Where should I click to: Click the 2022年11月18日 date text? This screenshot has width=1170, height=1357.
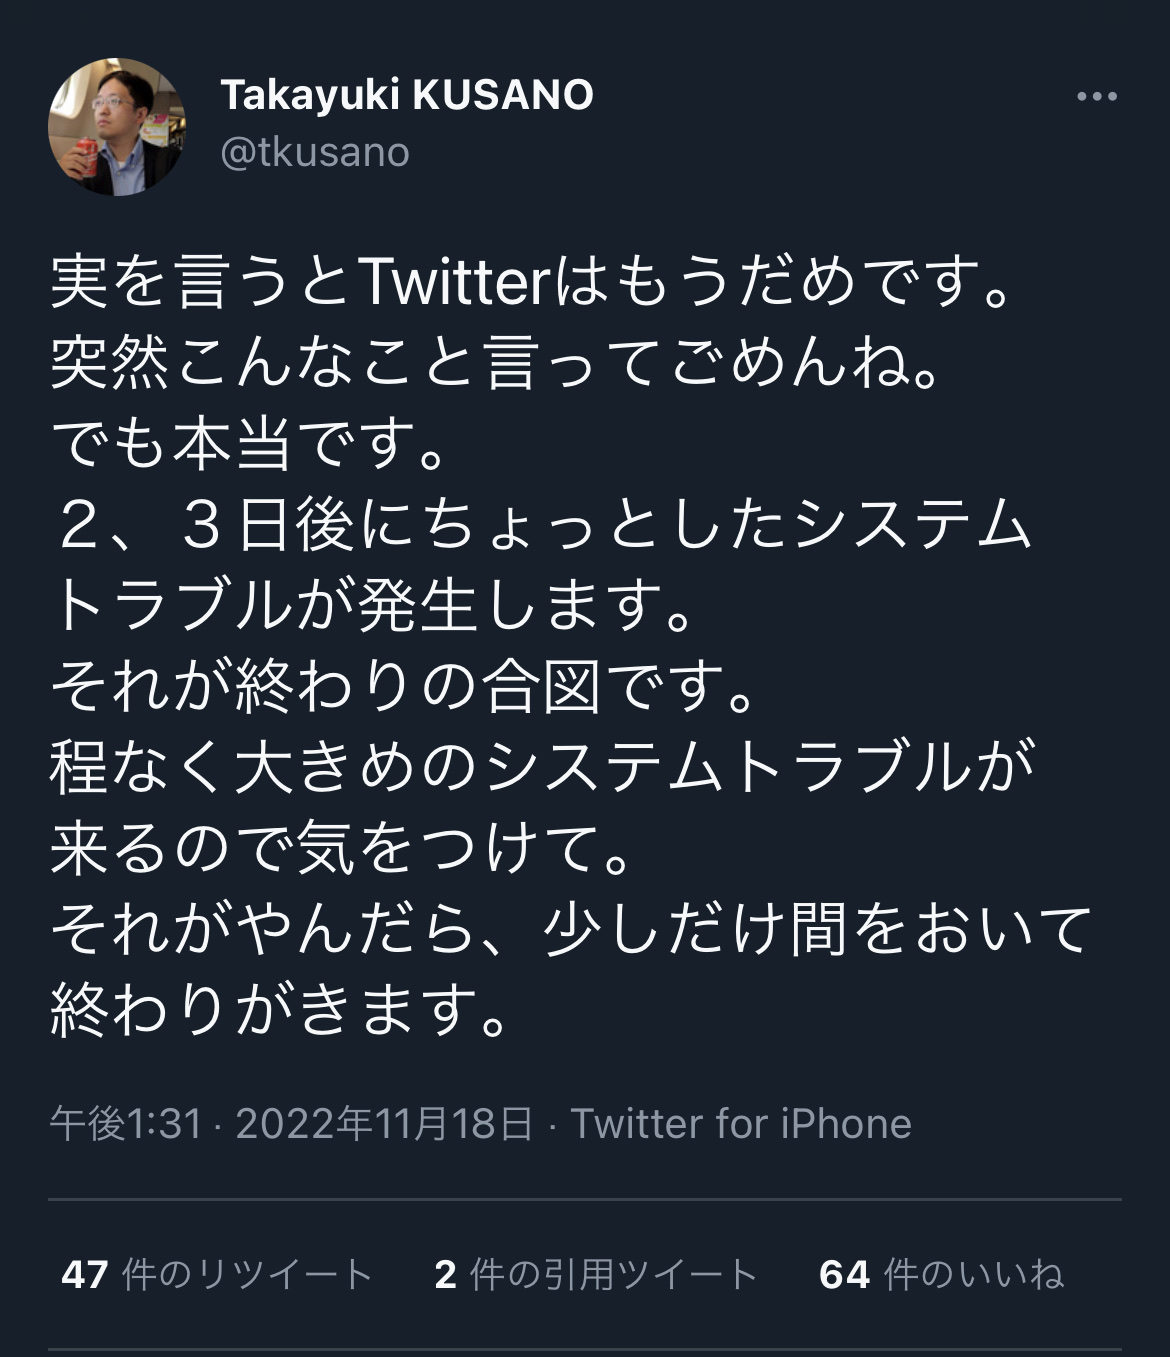[384, 1124]
